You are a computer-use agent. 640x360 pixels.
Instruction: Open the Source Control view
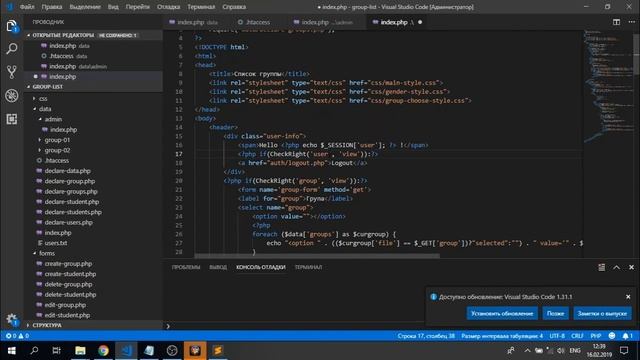point(12,72)
